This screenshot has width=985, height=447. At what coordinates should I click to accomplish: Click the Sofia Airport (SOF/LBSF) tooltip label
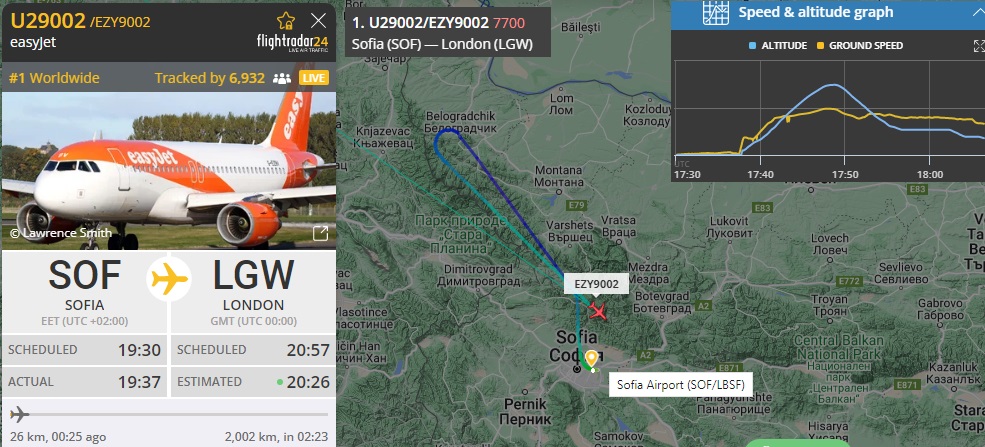680,385
